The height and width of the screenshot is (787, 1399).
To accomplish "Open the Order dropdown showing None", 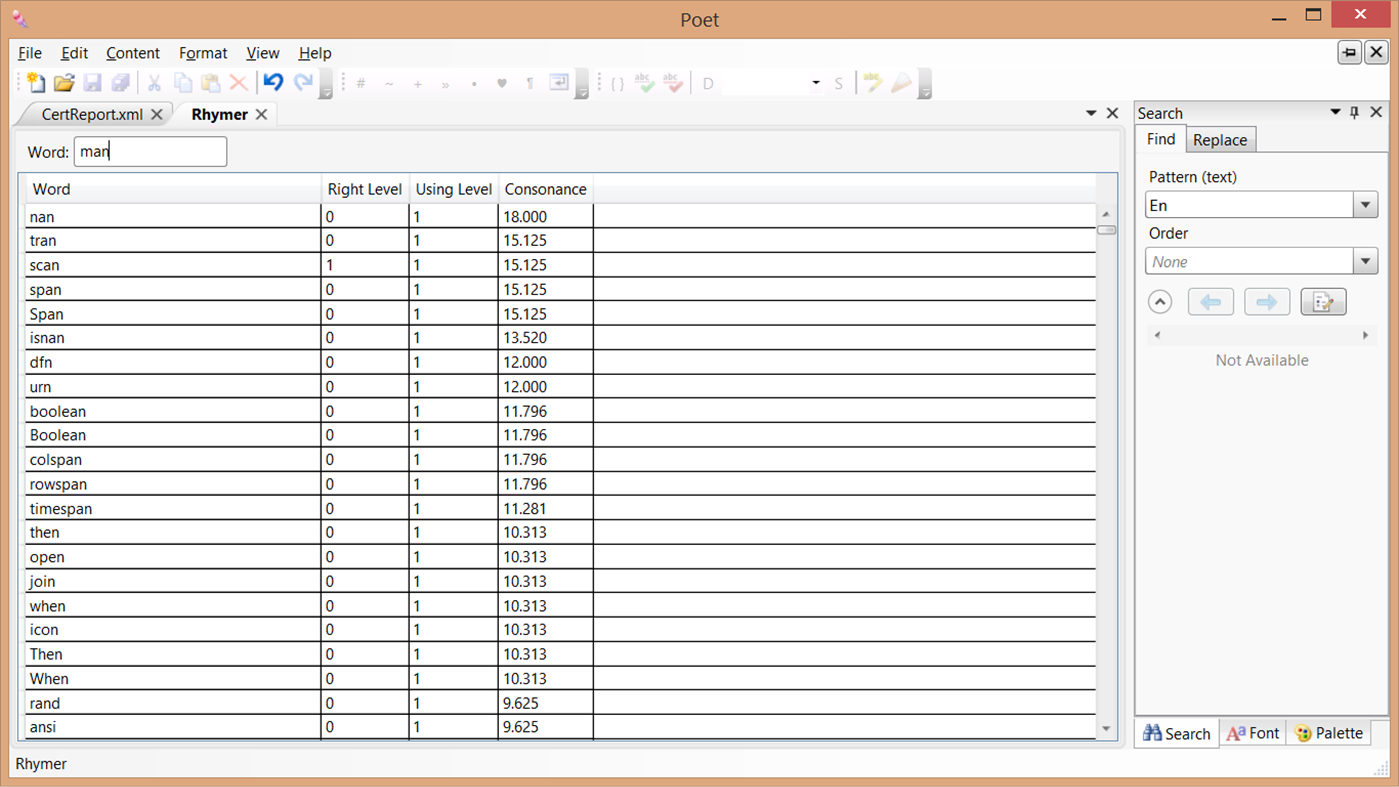I will (x=1365, y=261).
